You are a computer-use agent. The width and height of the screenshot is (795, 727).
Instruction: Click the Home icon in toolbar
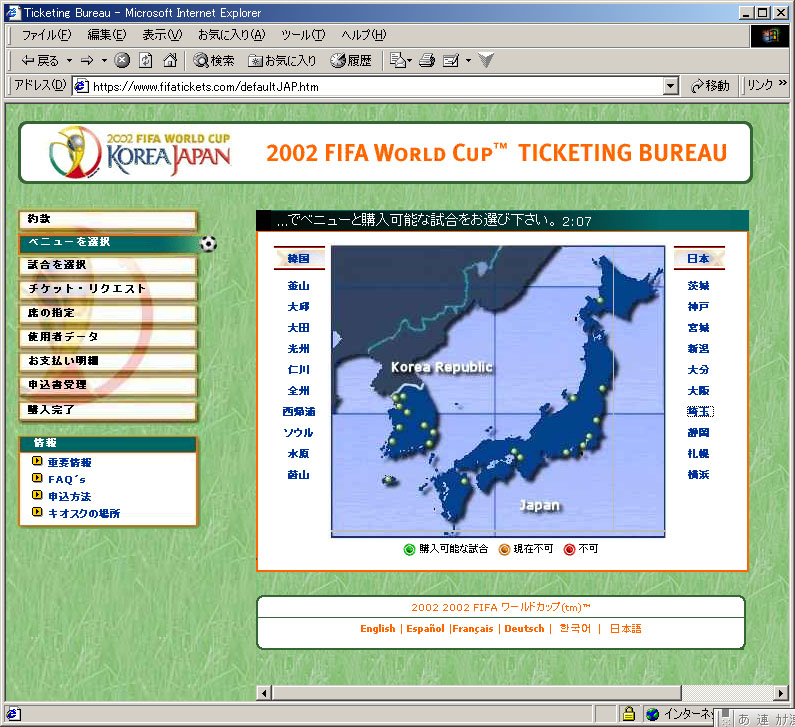click(170, 61)
